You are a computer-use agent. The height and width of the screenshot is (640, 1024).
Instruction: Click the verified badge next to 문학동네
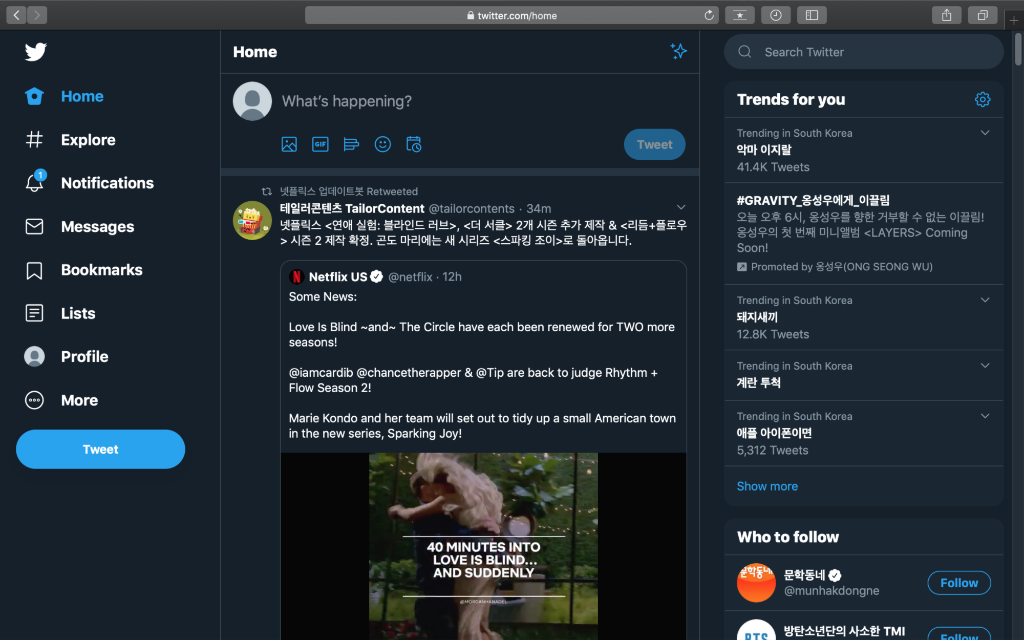835,575
